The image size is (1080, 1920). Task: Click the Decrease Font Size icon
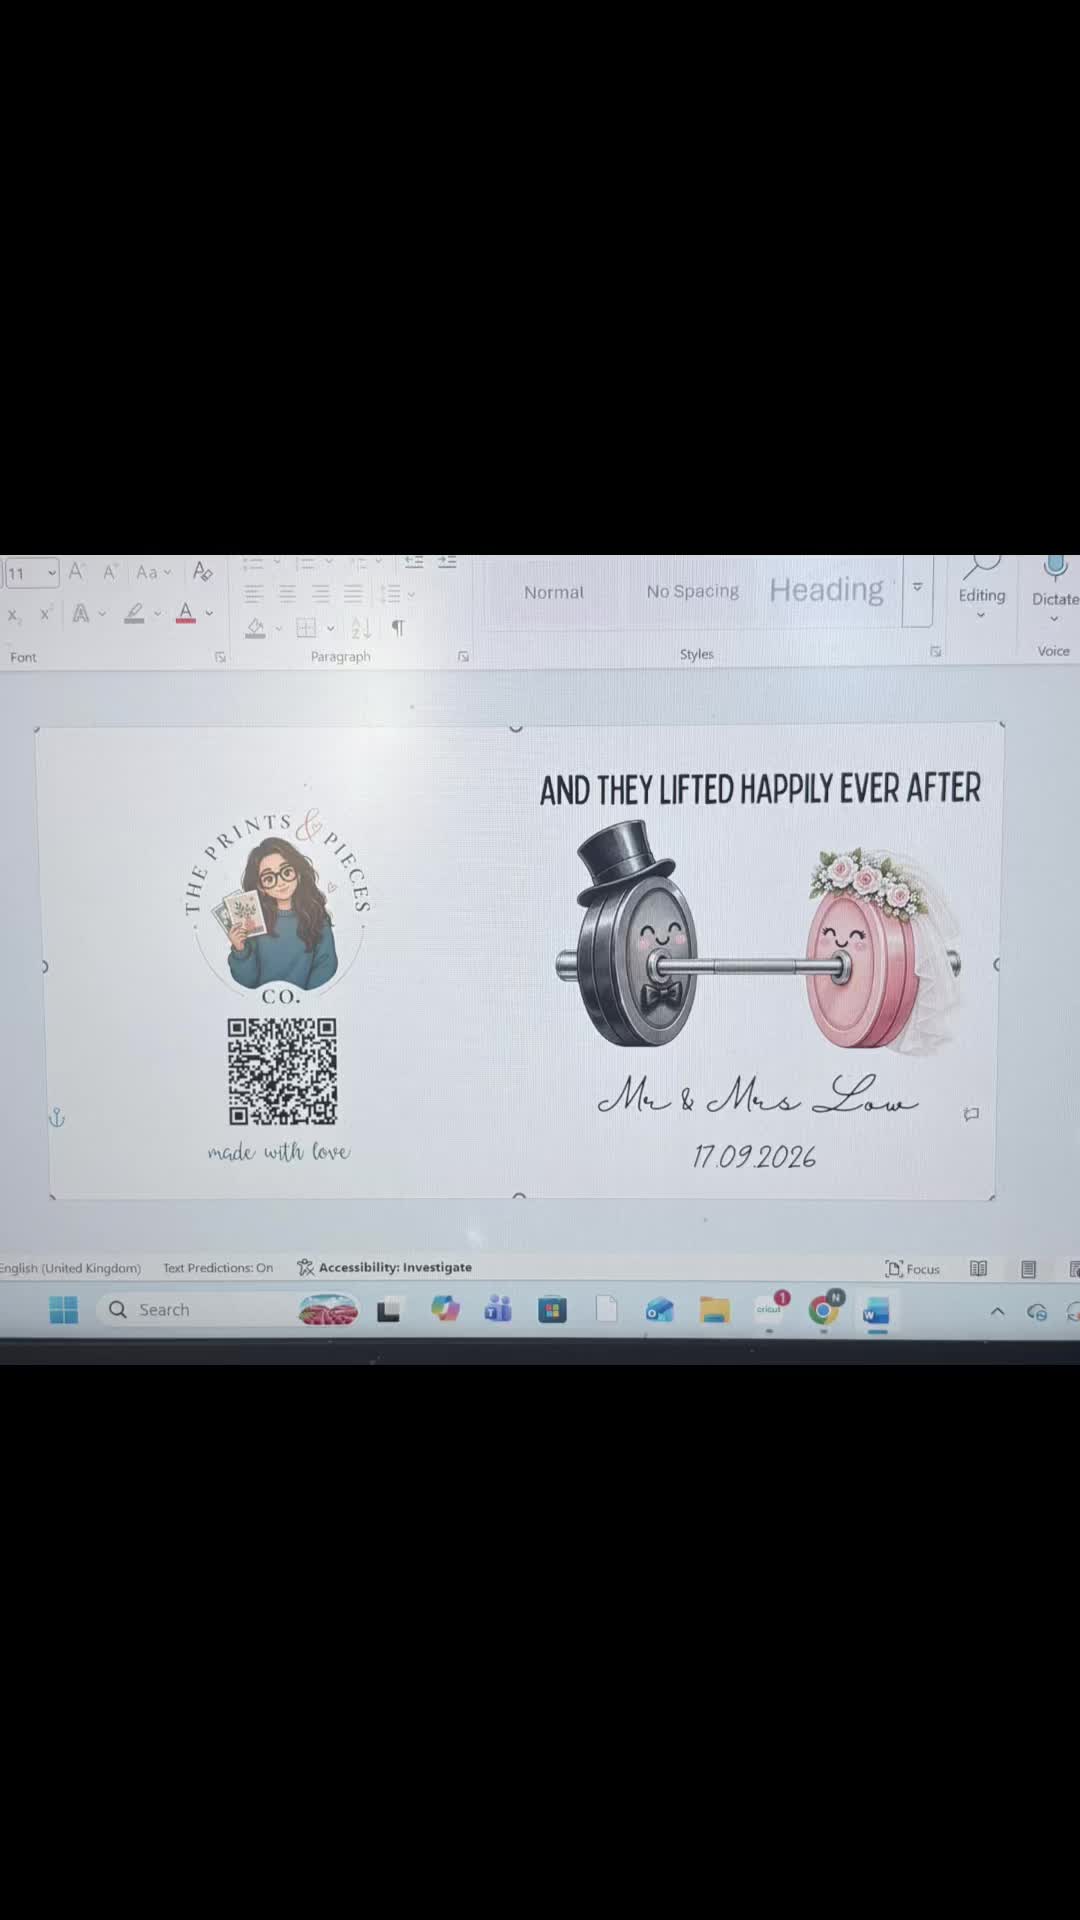click(x=110, y=572)
